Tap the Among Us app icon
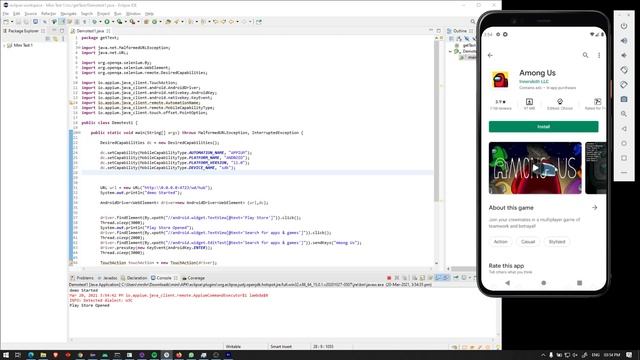This screenshot has width=640, height=360. click(x=500, y=79)
